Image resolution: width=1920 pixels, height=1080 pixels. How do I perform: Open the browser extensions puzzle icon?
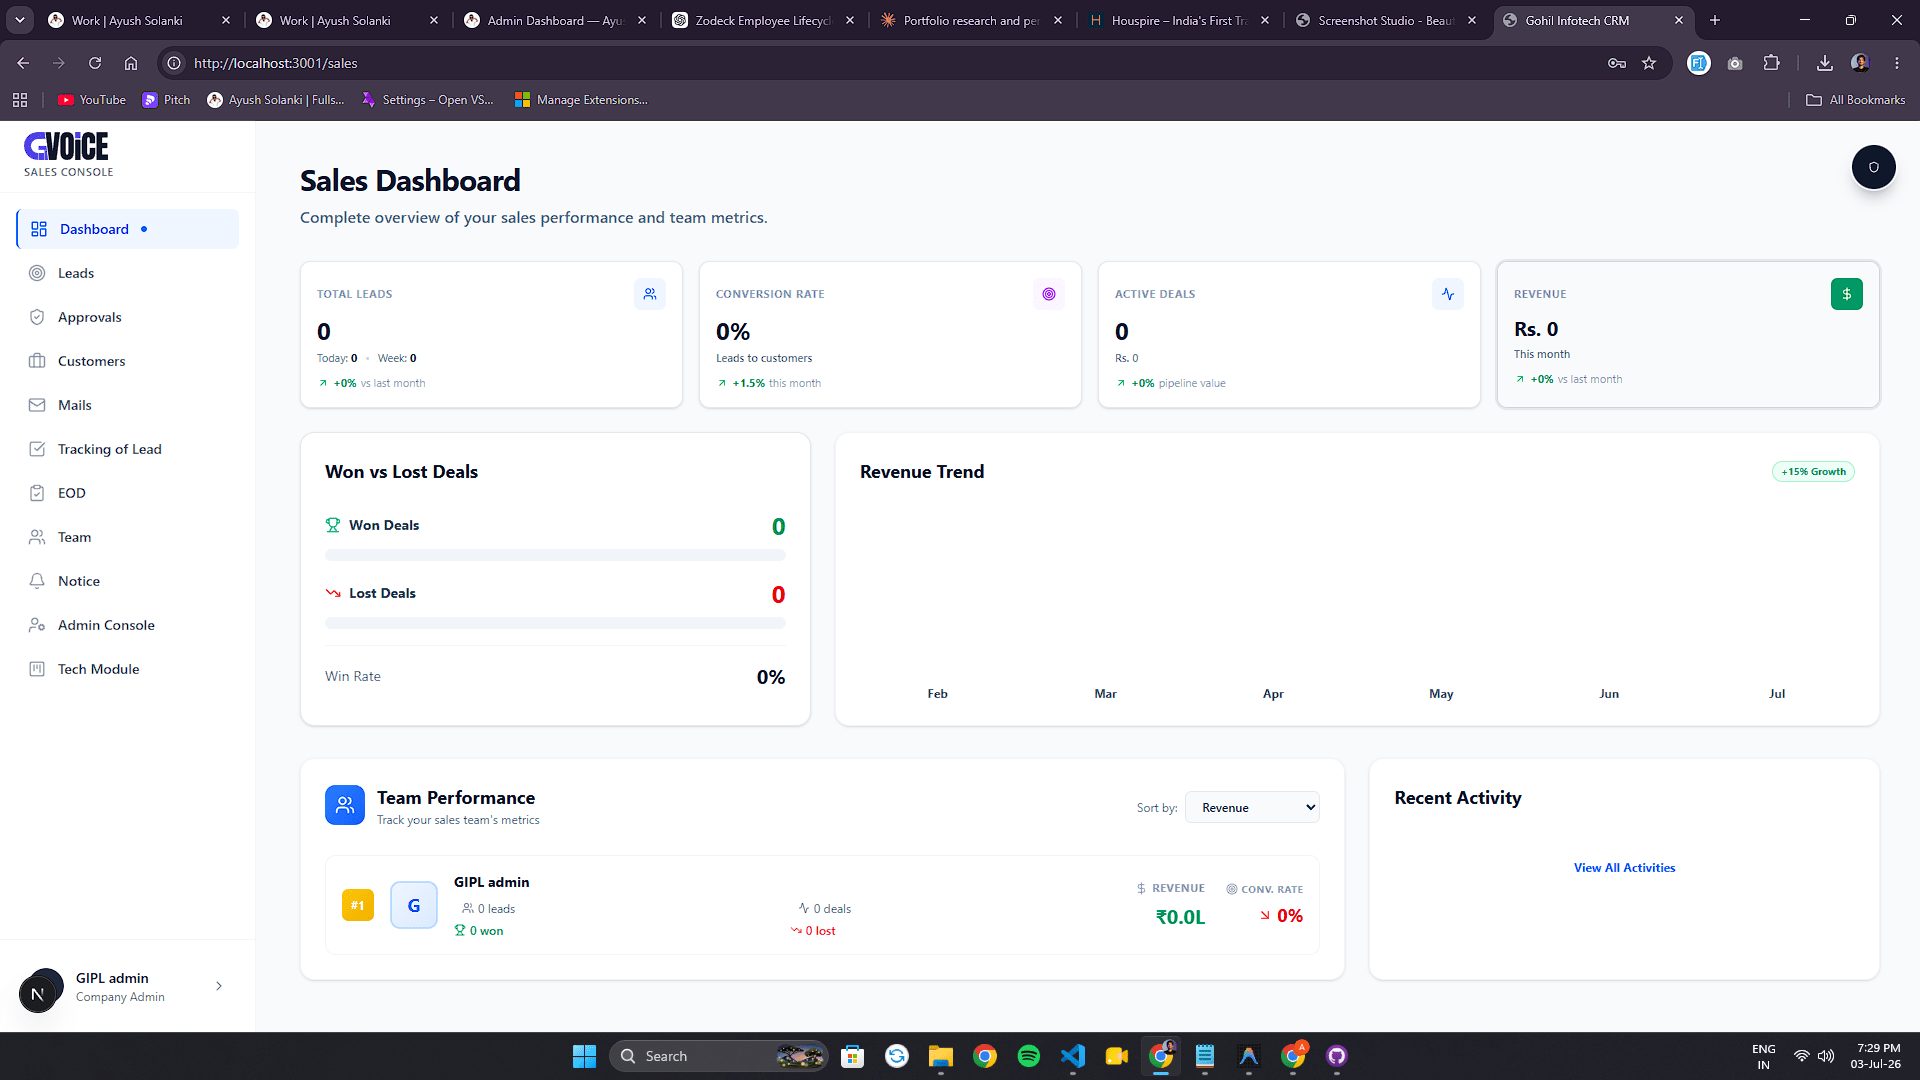(1771, 63)
